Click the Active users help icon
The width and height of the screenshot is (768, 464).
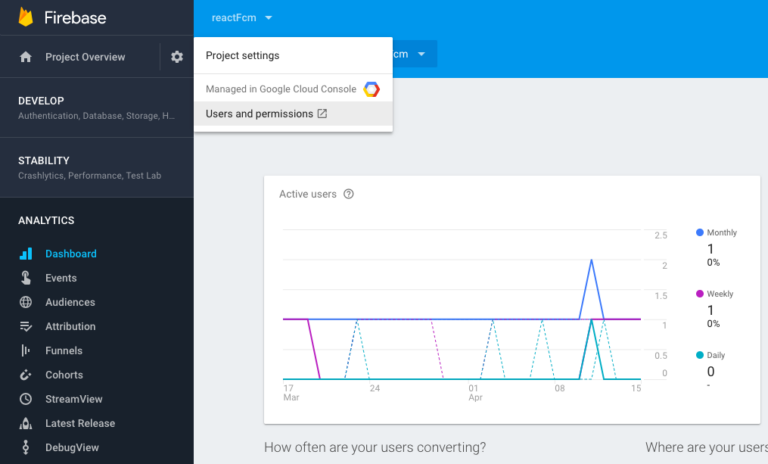coord(348,194)
